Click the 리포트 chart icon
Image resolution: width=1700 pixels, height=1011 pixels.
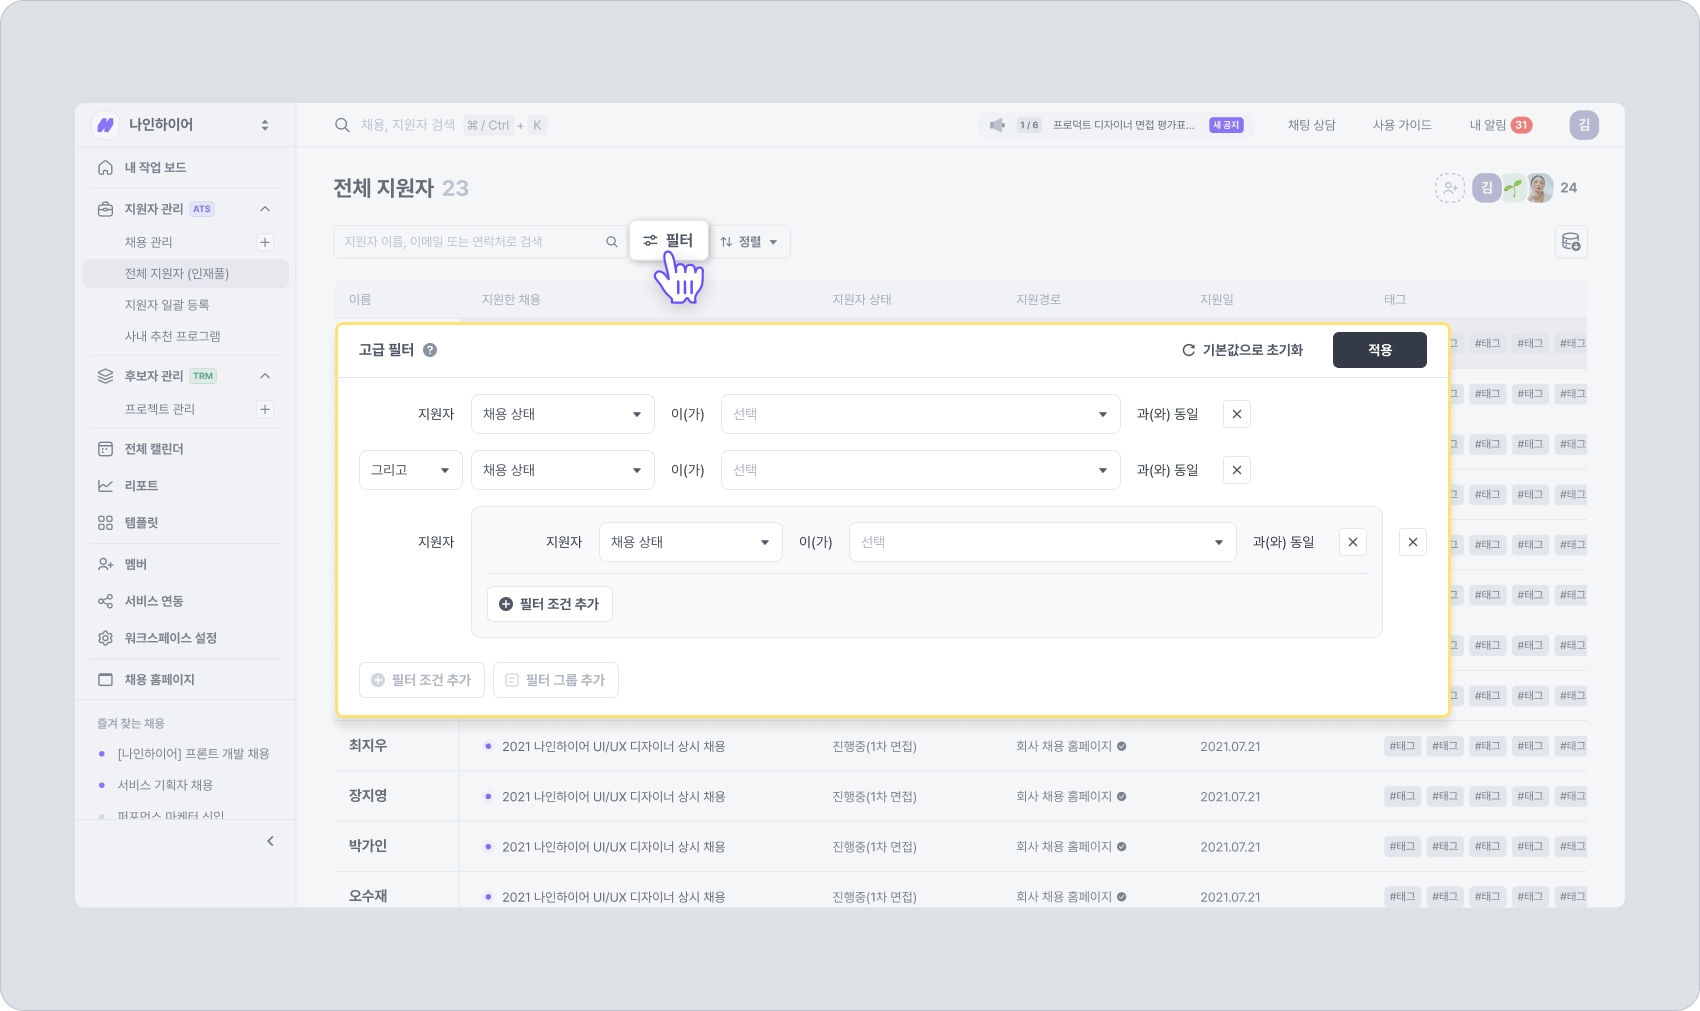(x=105, y=486)
